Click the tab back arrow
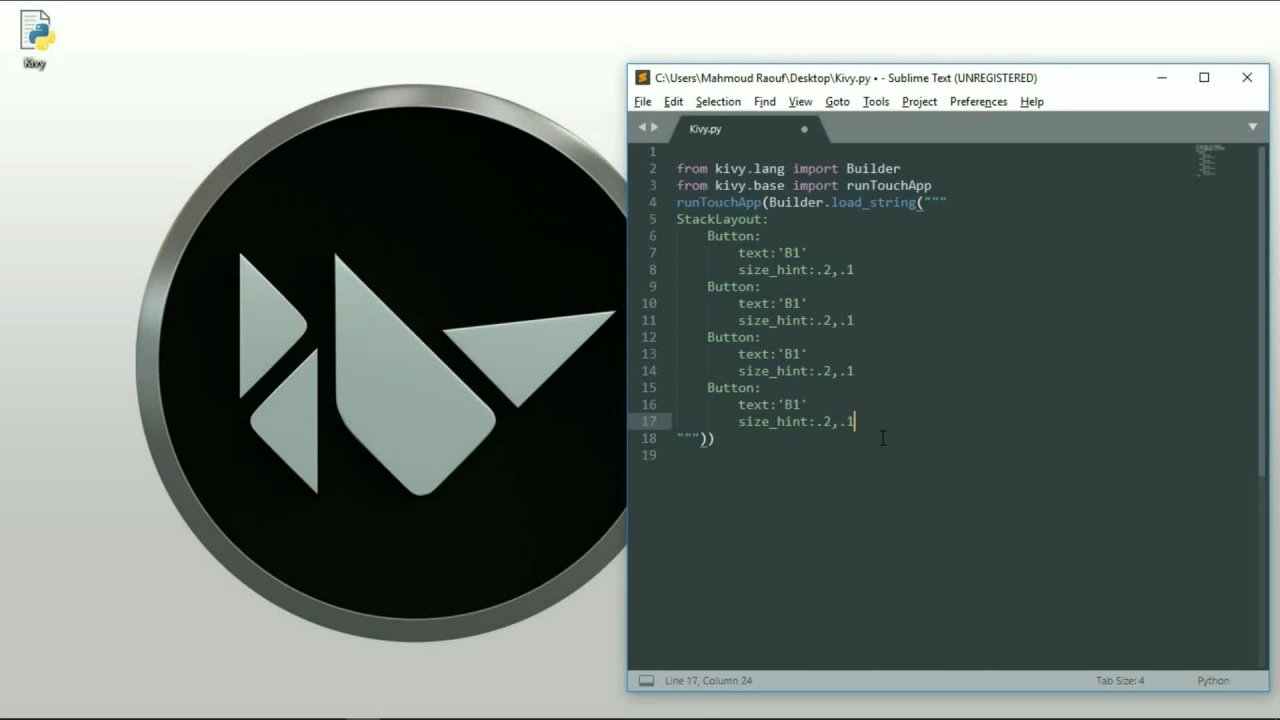This screenshot has width=1280, height=720. (642, 127)
